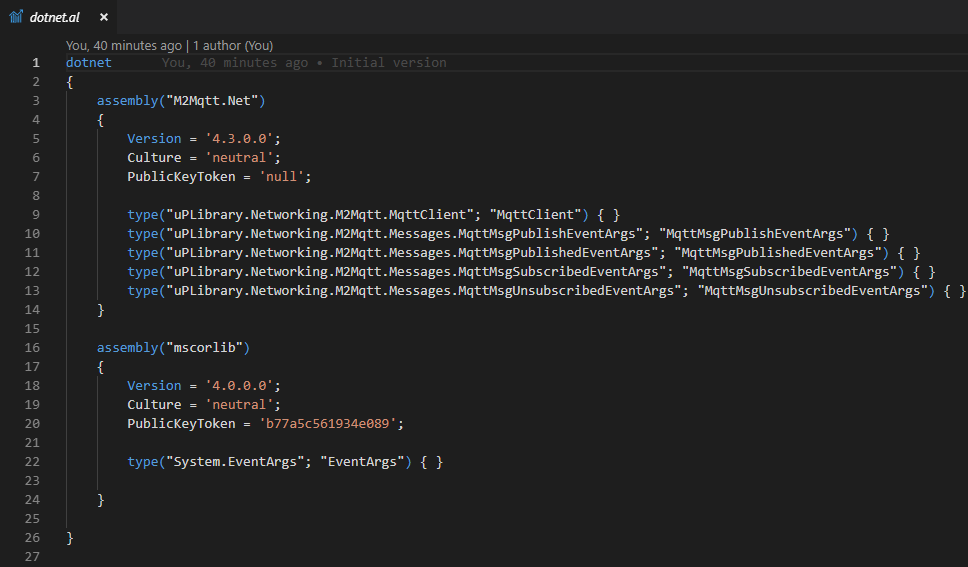Click the closing brace on line 14
Viewport: 968px width, 567px height.
(101, 309)
